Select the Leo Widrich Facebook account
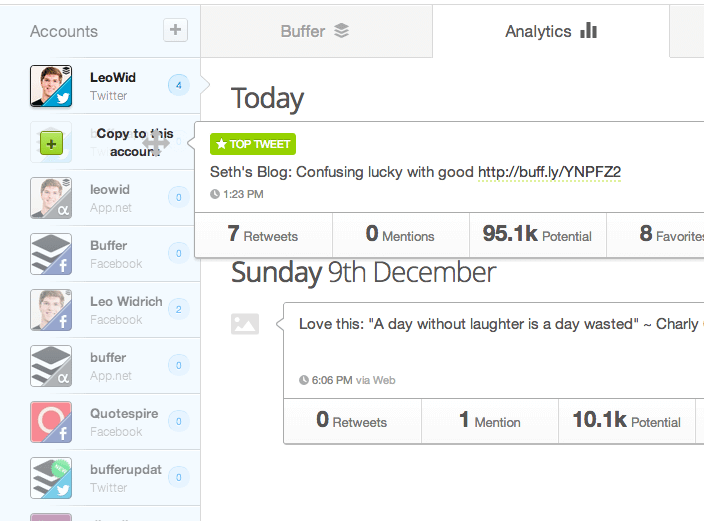The height and width of the screenshot is (521, 704). [125, 310]
